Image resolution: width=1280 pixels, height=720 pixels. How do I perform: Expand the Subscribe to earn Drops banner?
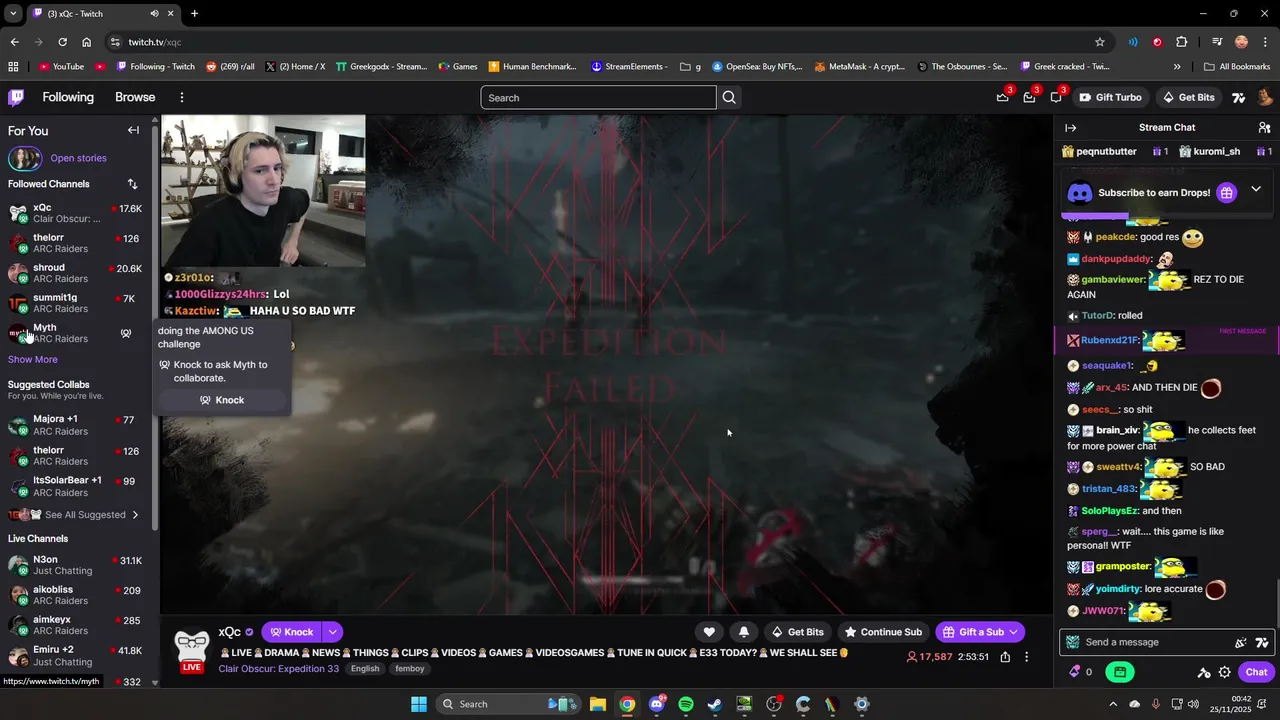(1256, 190)
